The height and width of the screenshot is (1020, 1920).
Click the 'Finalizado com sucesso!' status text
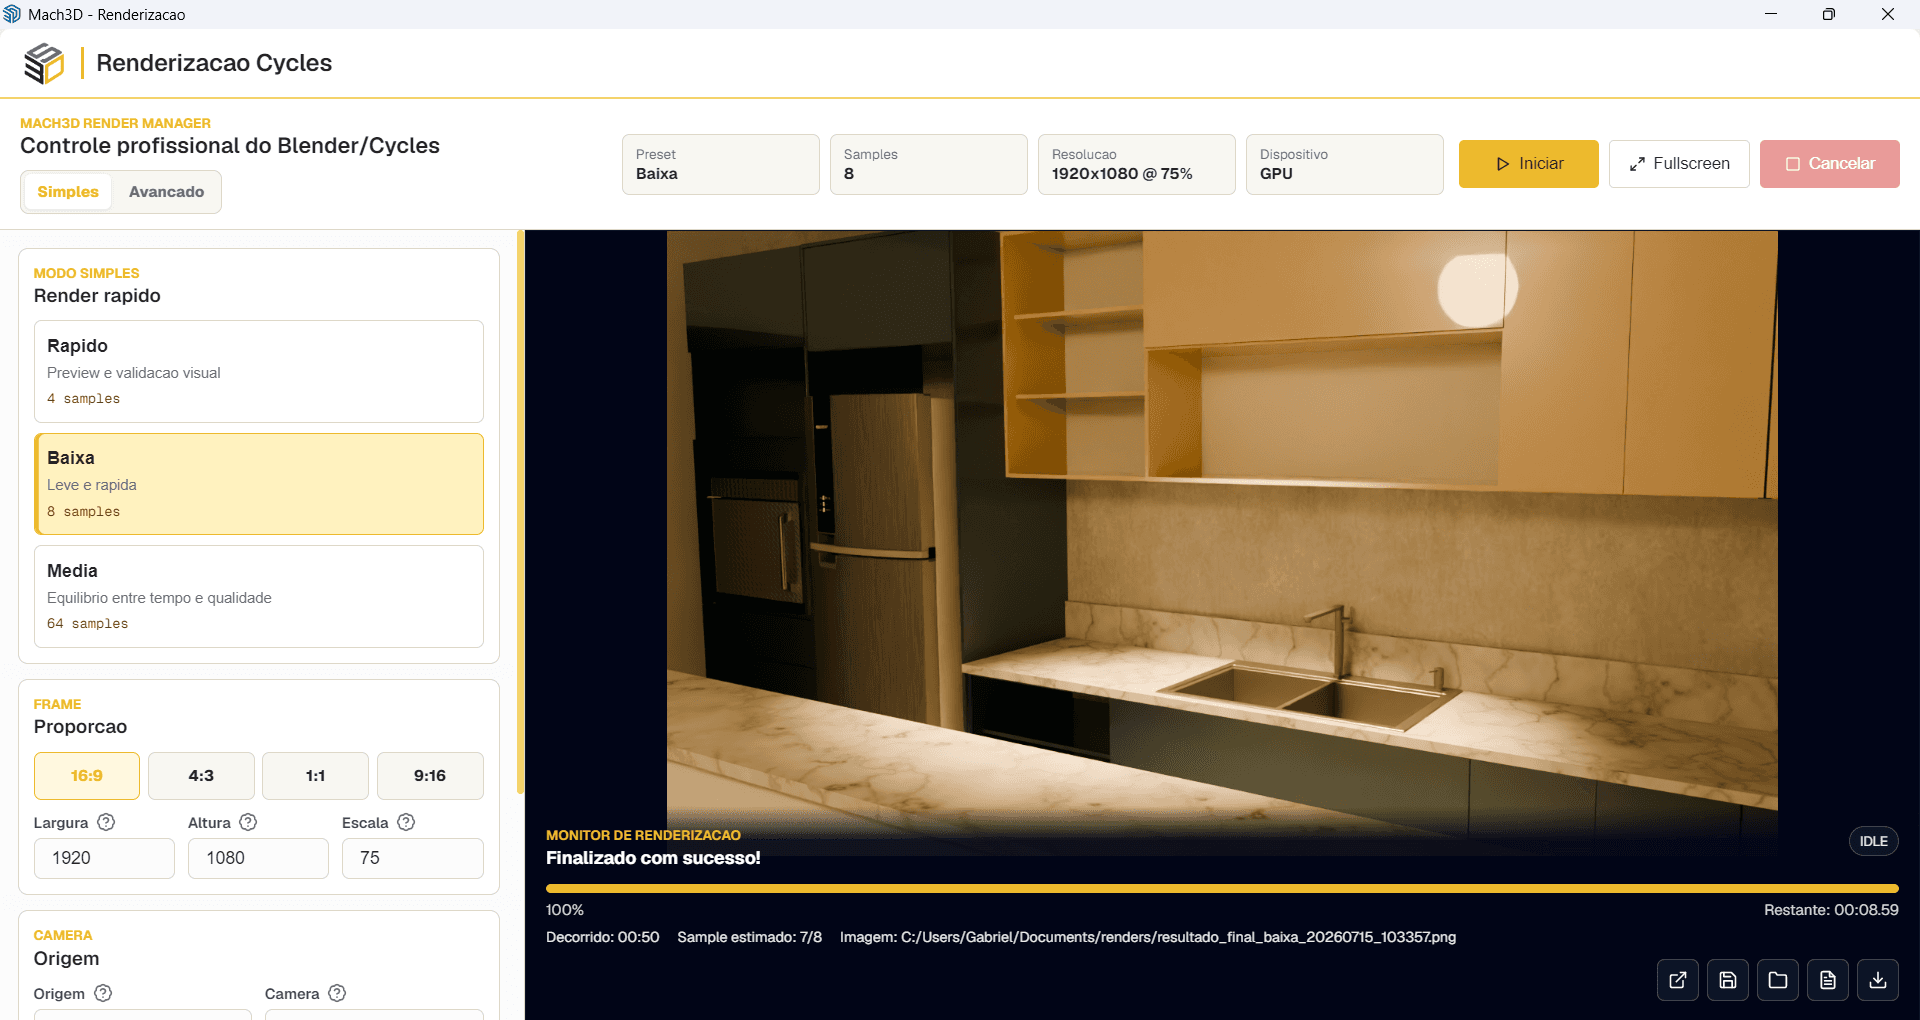coord(653,858)
